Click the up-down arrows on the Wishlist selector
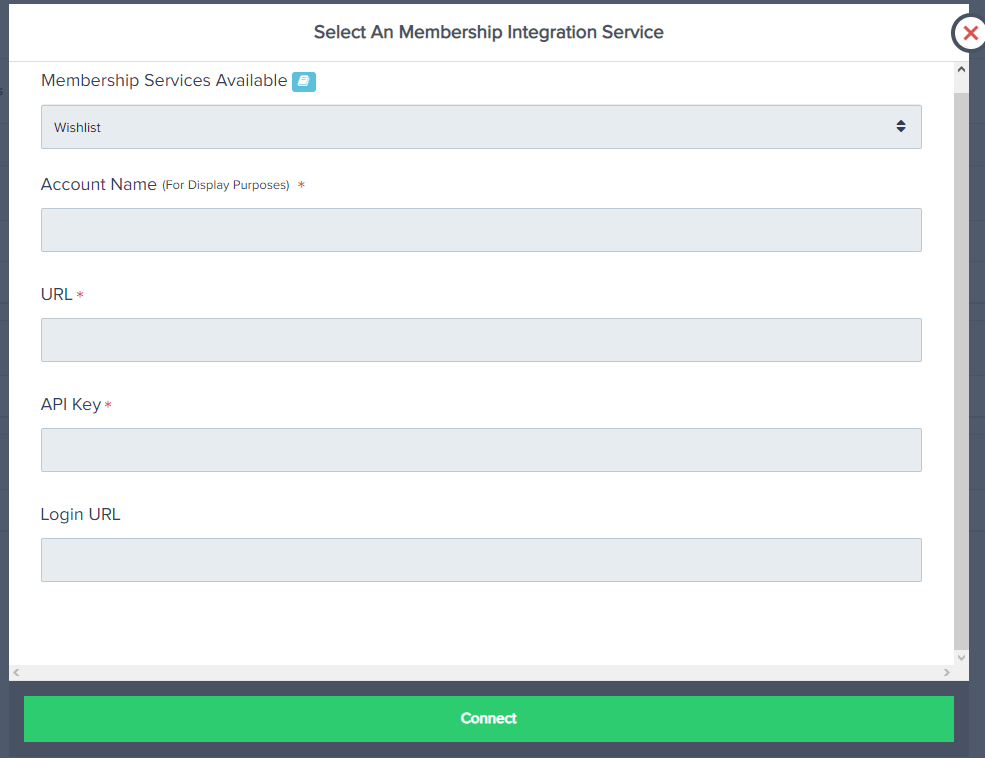Image resolution: width=985 pixels, height=758 pixels. click(901, 127)
